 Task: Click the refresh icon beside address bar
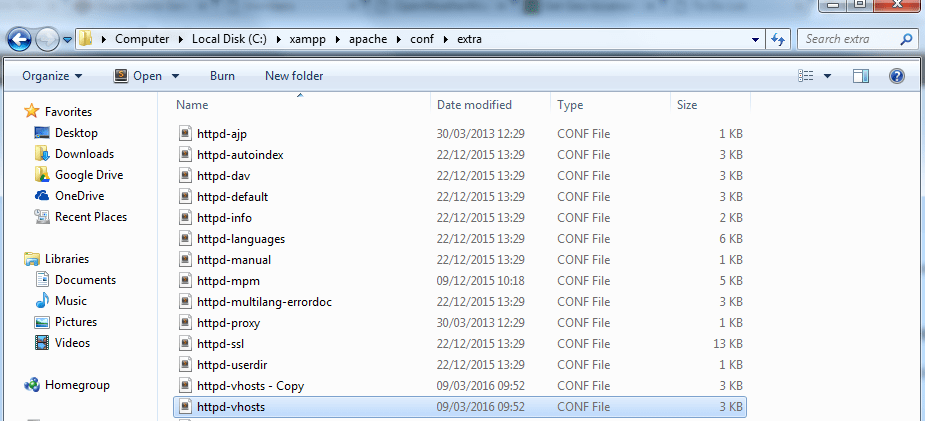coord(779,40)
